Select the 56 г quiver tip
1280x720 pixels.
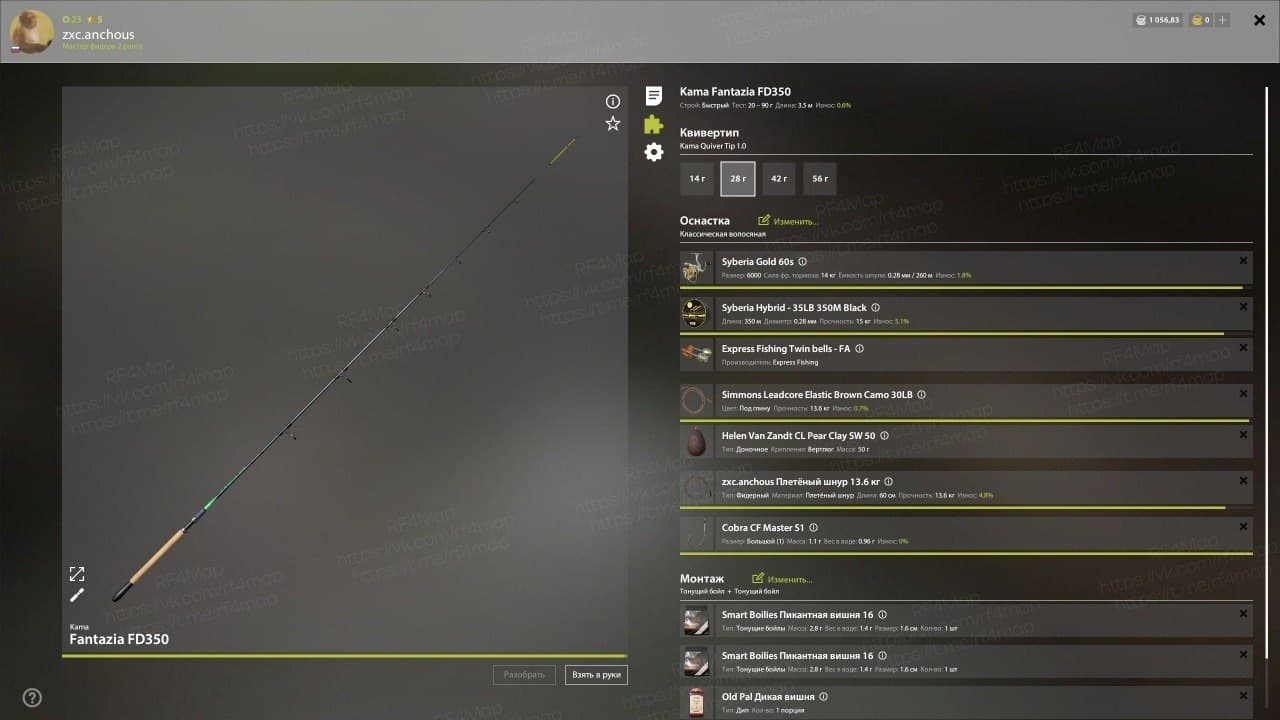click(x=820, y=179)
